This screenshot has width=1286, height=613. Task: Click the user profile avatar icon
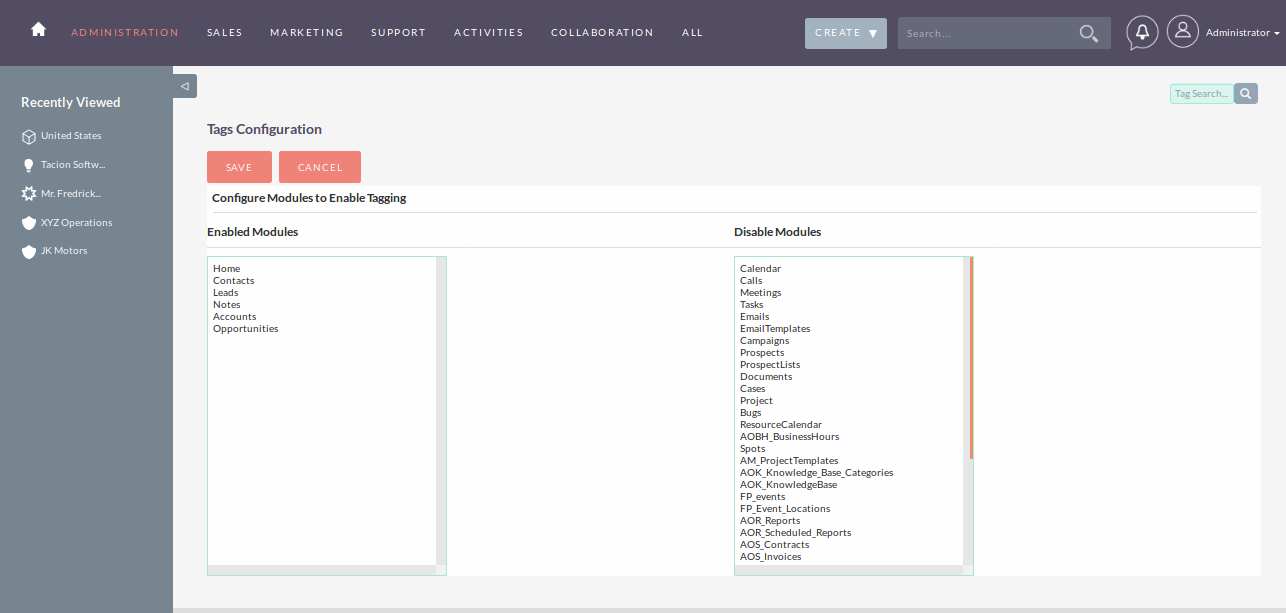click(x=1182, y=32)
